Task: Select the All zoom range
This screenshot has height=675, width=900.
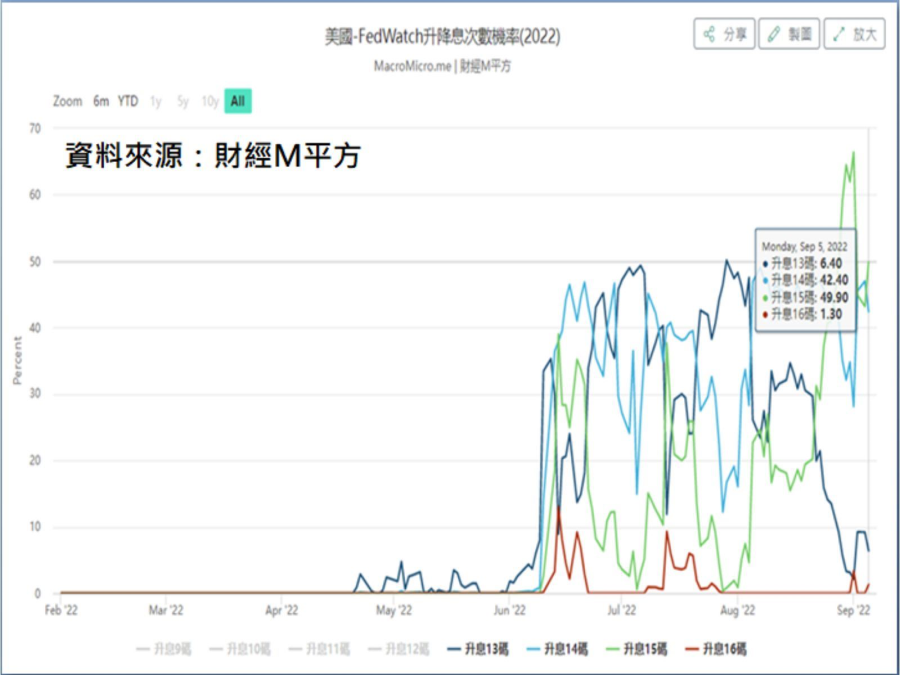Action: 238,102
